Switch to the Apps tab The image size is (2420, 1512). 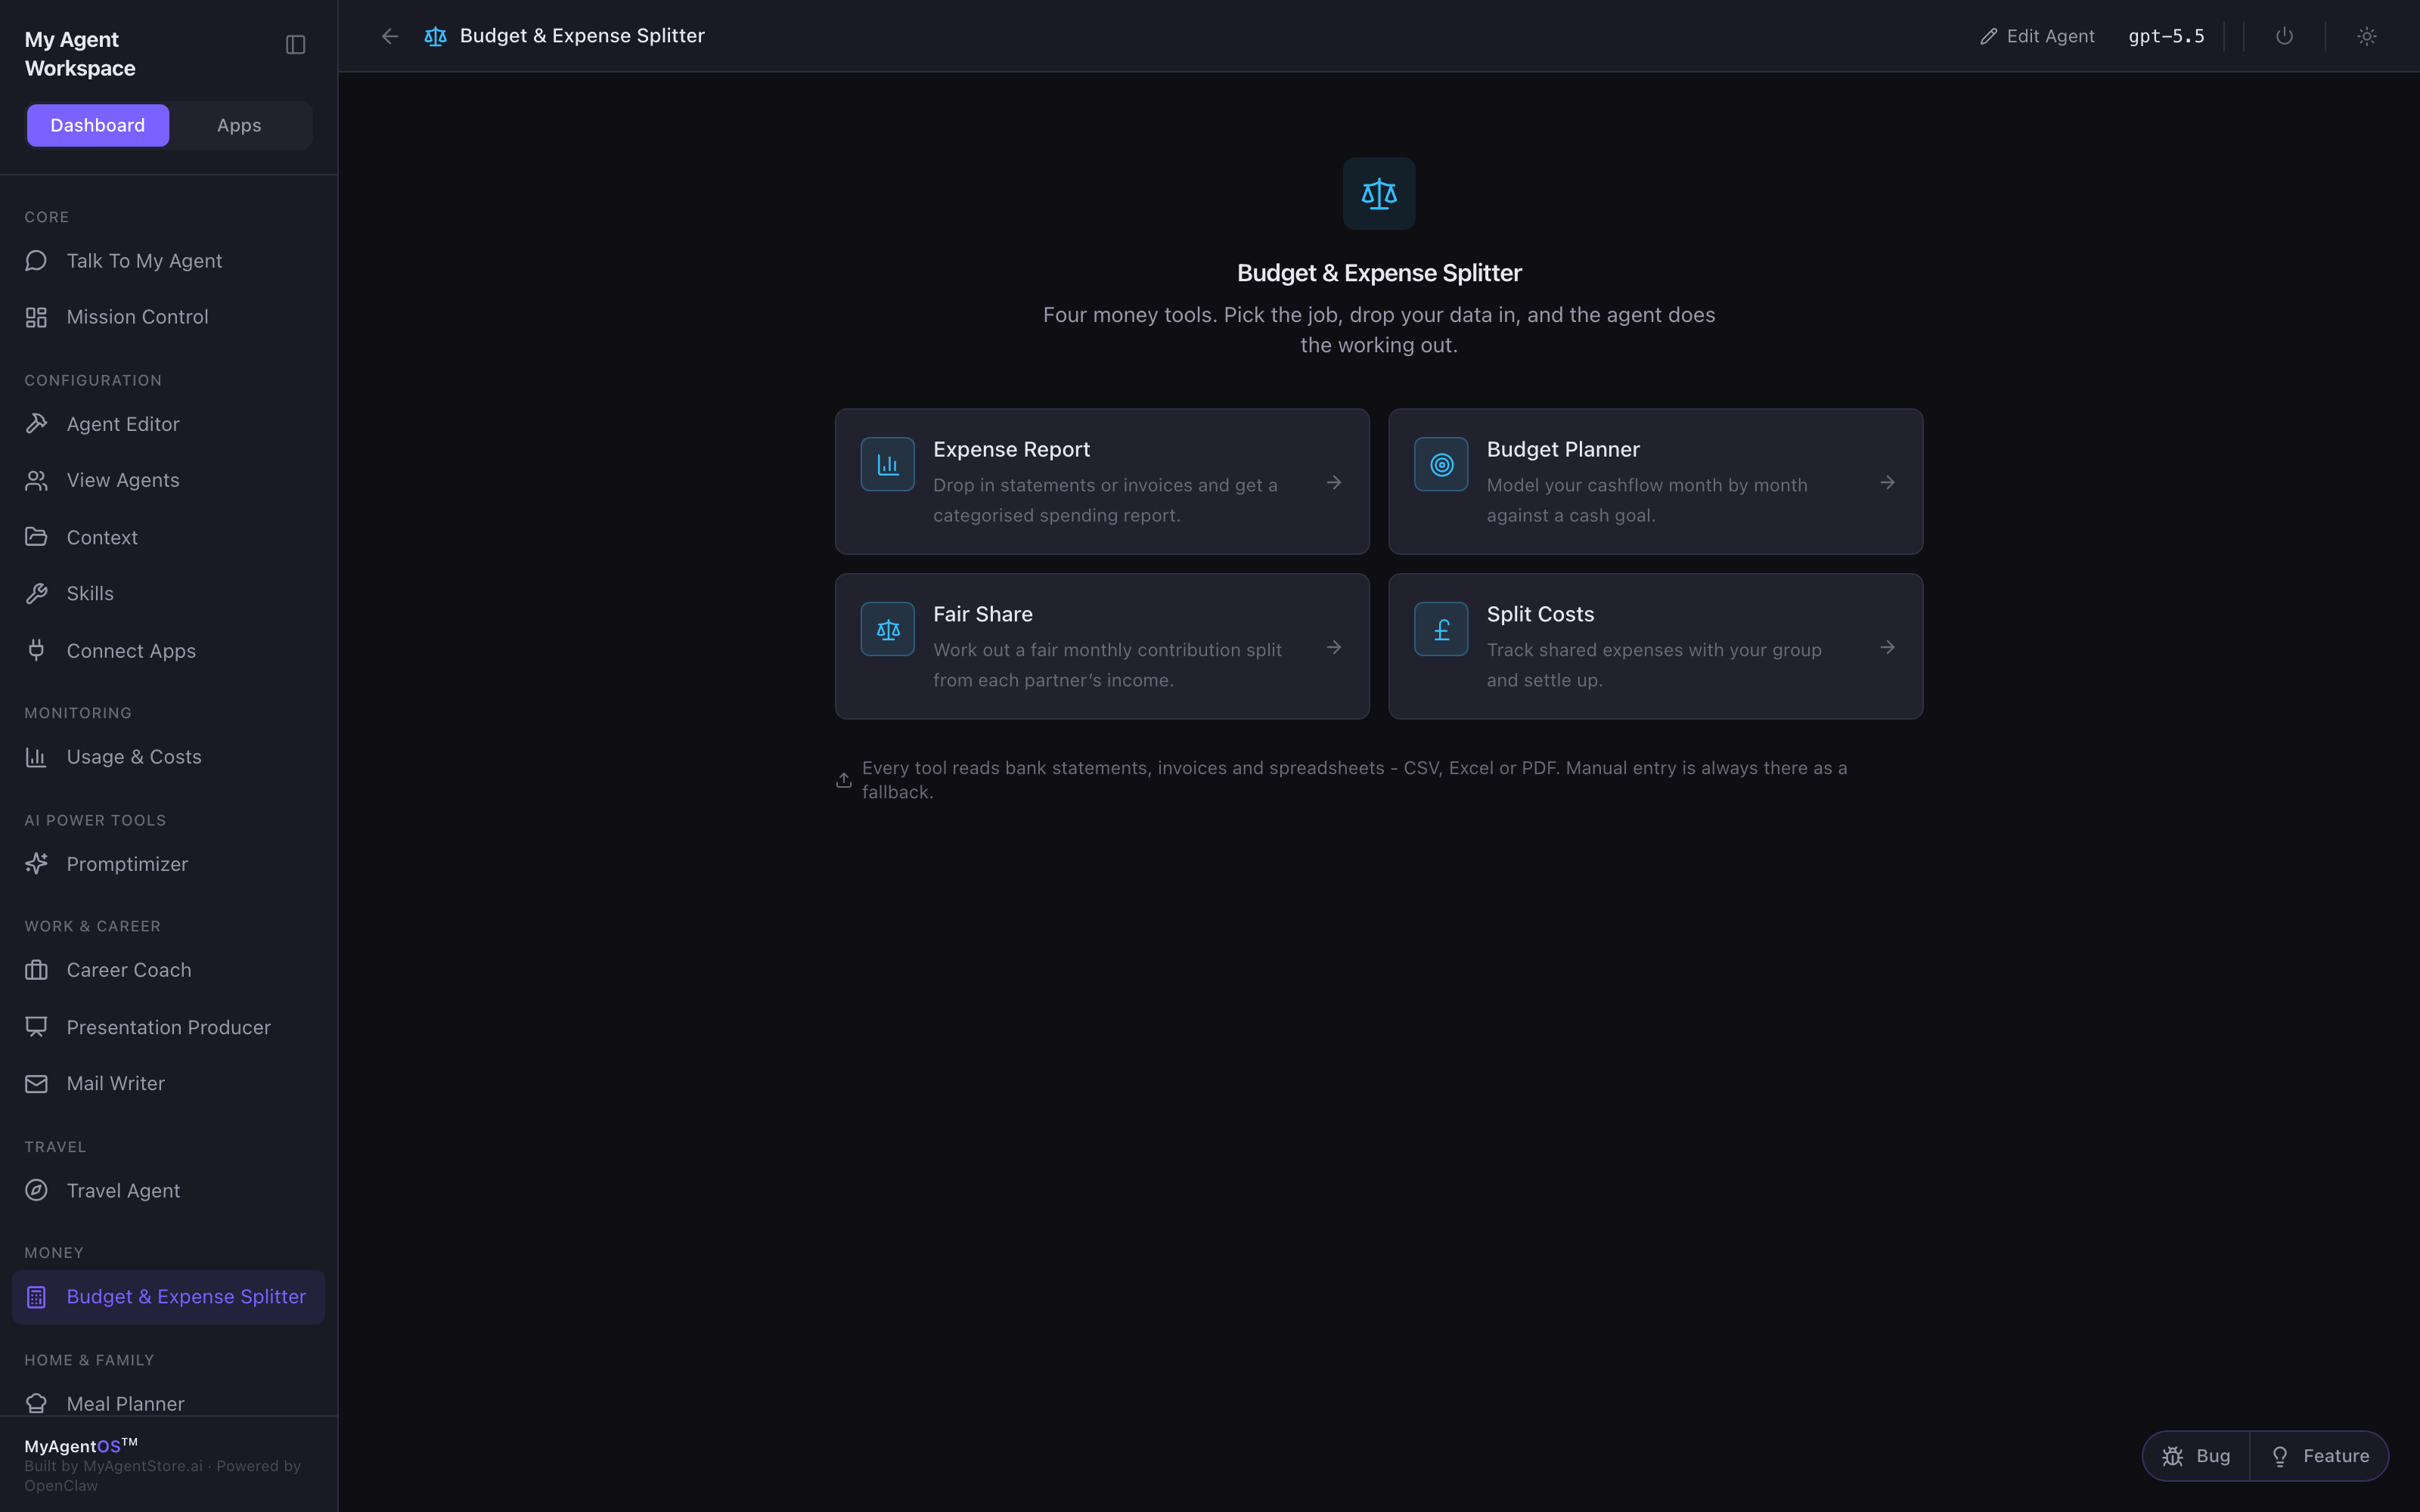[x=239, y=125]
